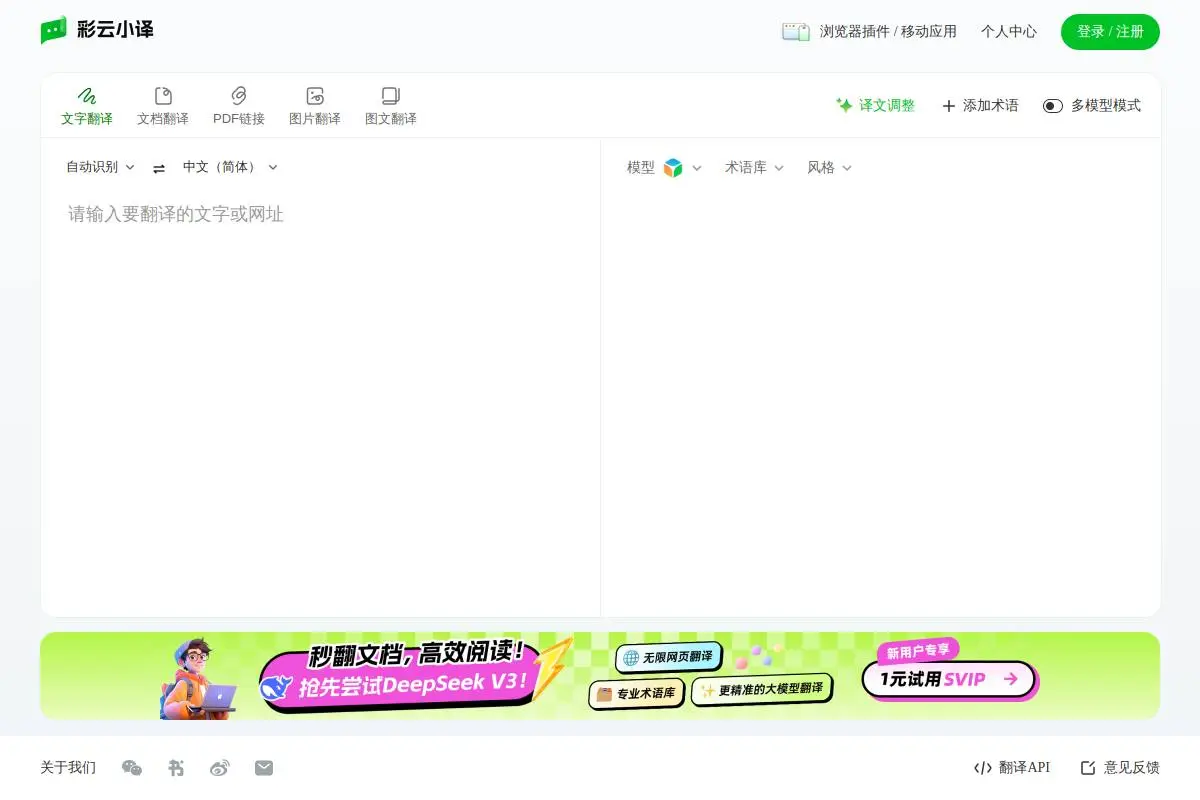The width and height of the screenshot is (1200, 800).
Task: Click the feedback edit icon in footer
Action: [x=1088, y=768]
